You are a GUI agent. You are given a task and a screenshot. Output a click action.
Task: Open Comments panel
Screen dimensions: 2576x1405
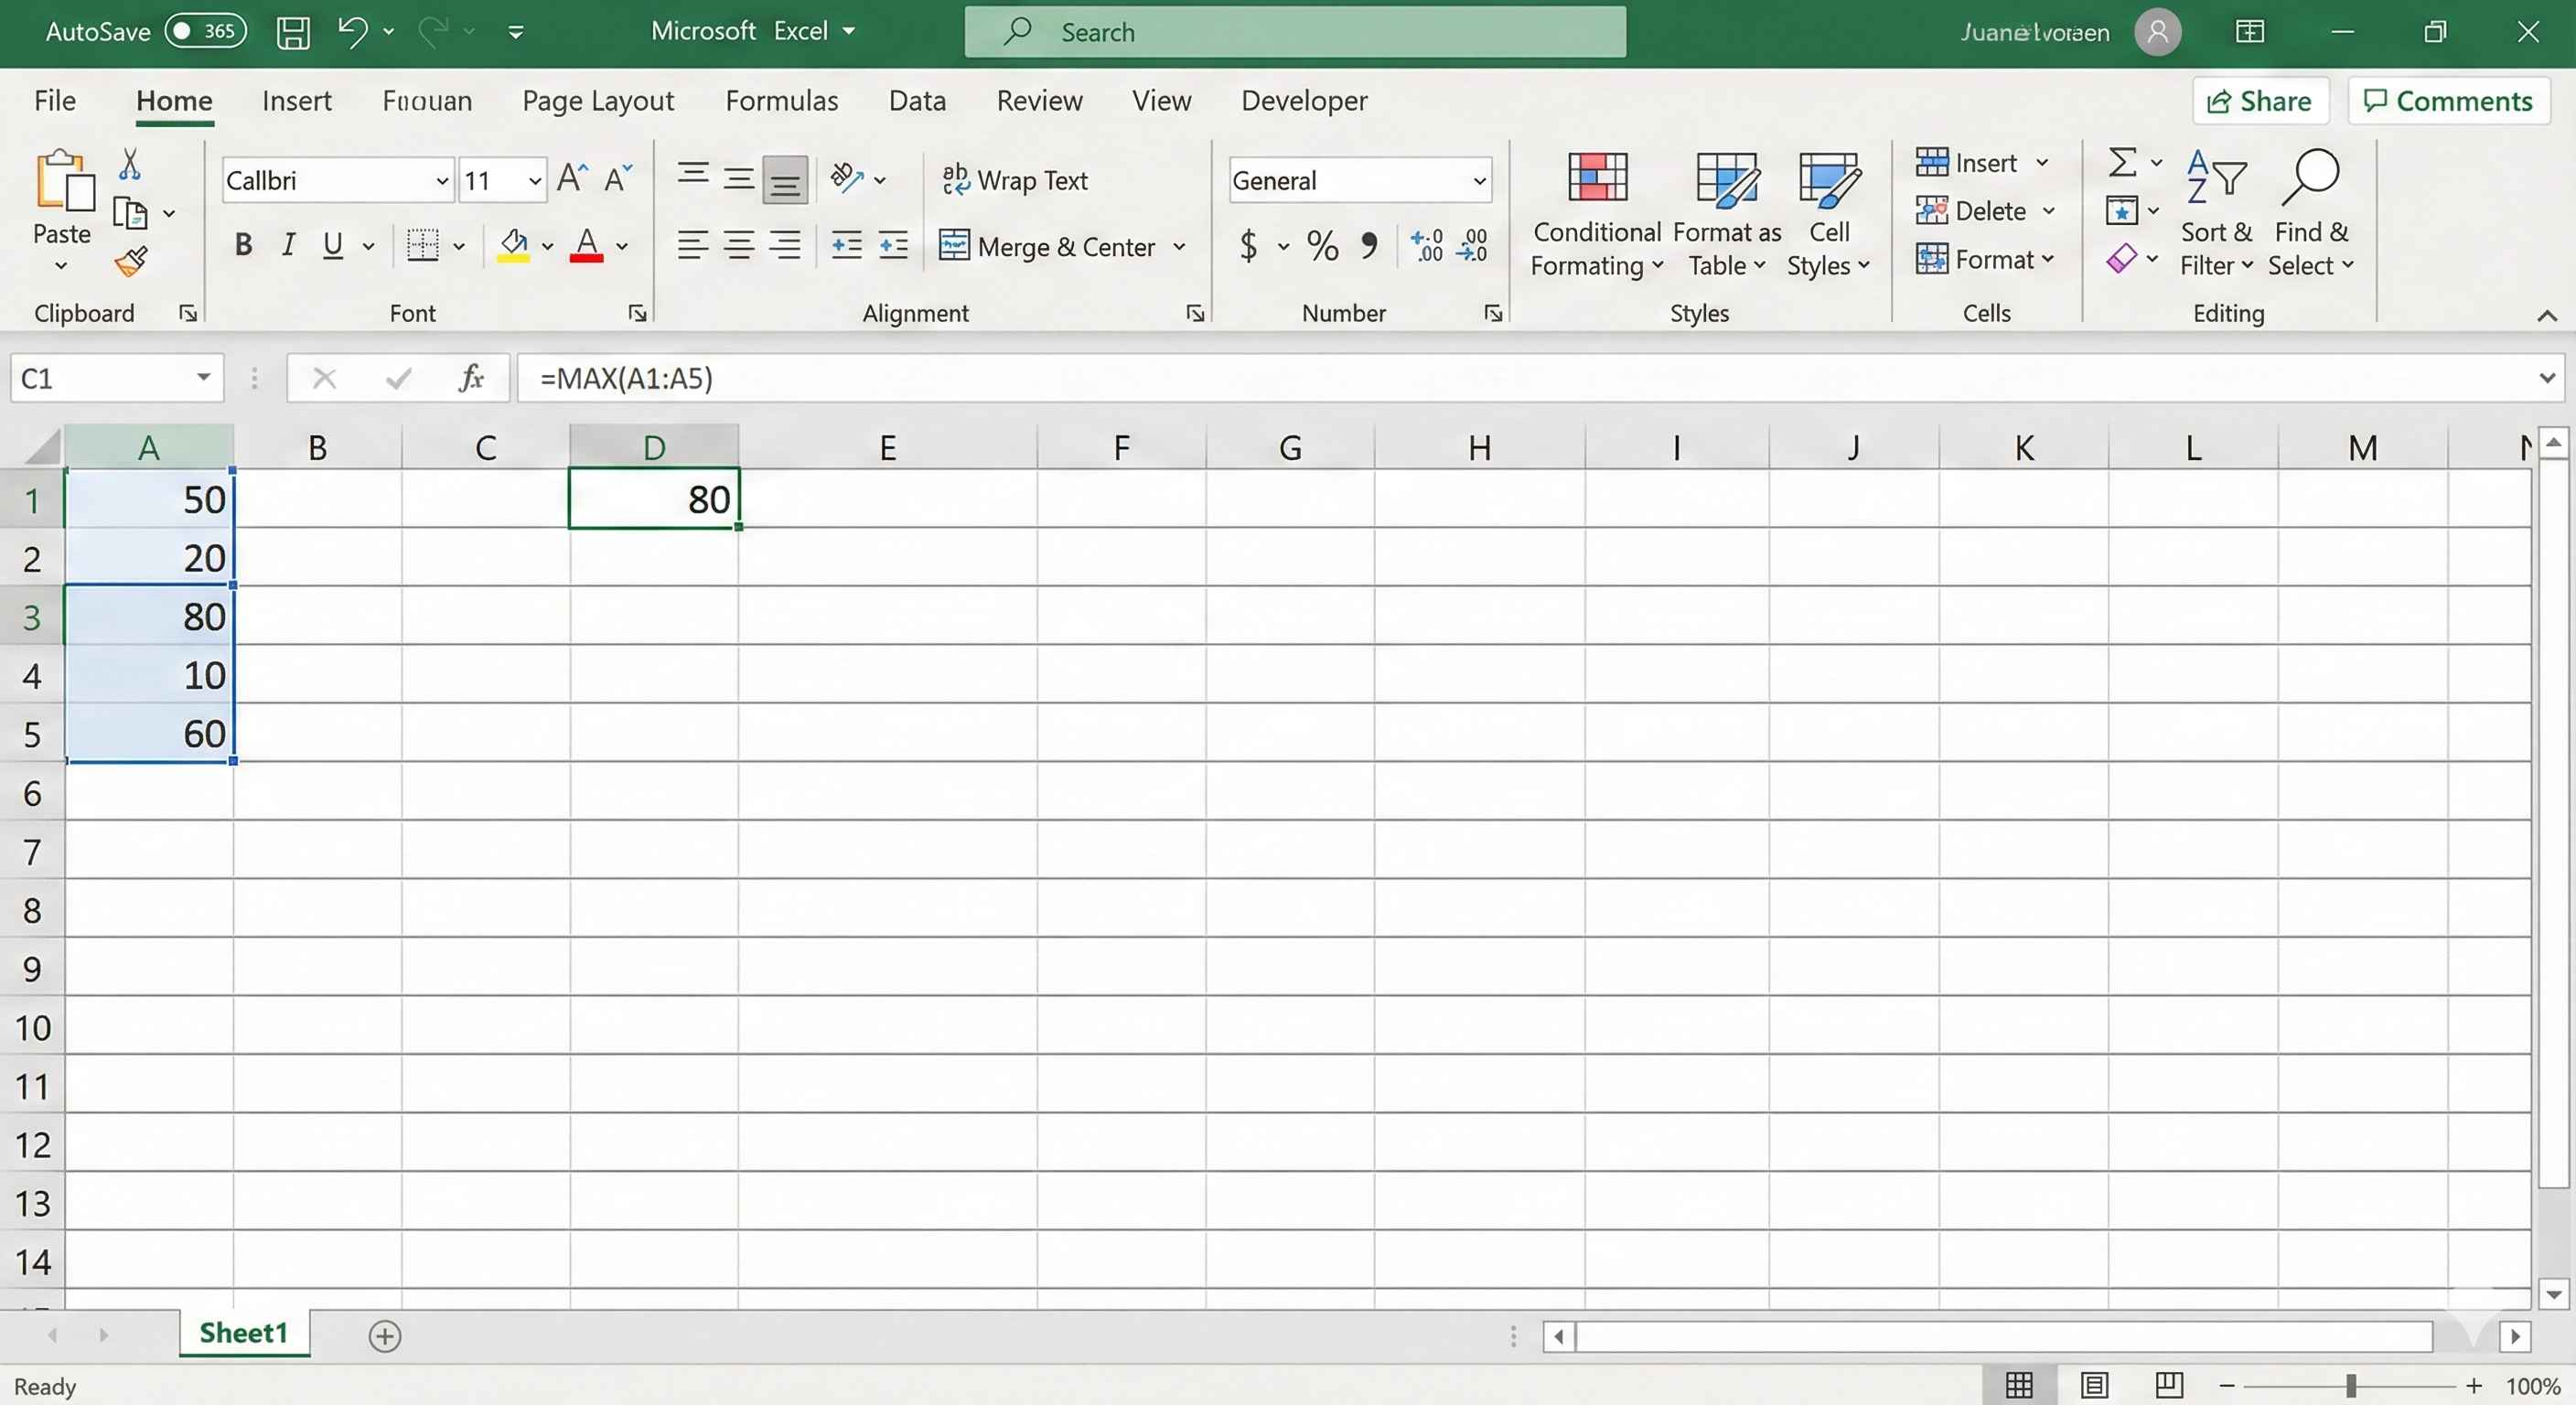pyautogui.click(x=2447, y=100)
